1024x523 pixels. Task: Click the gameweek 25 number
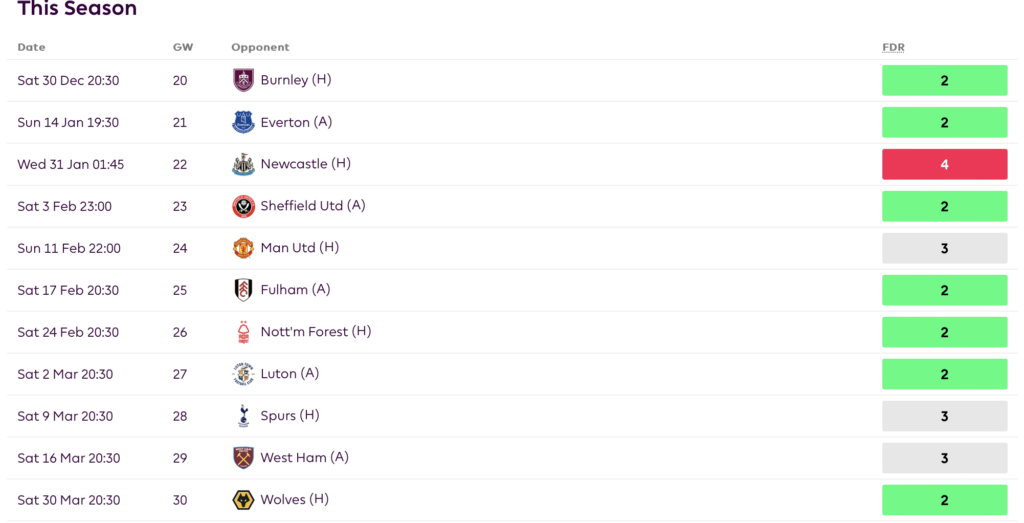[180, 290]
